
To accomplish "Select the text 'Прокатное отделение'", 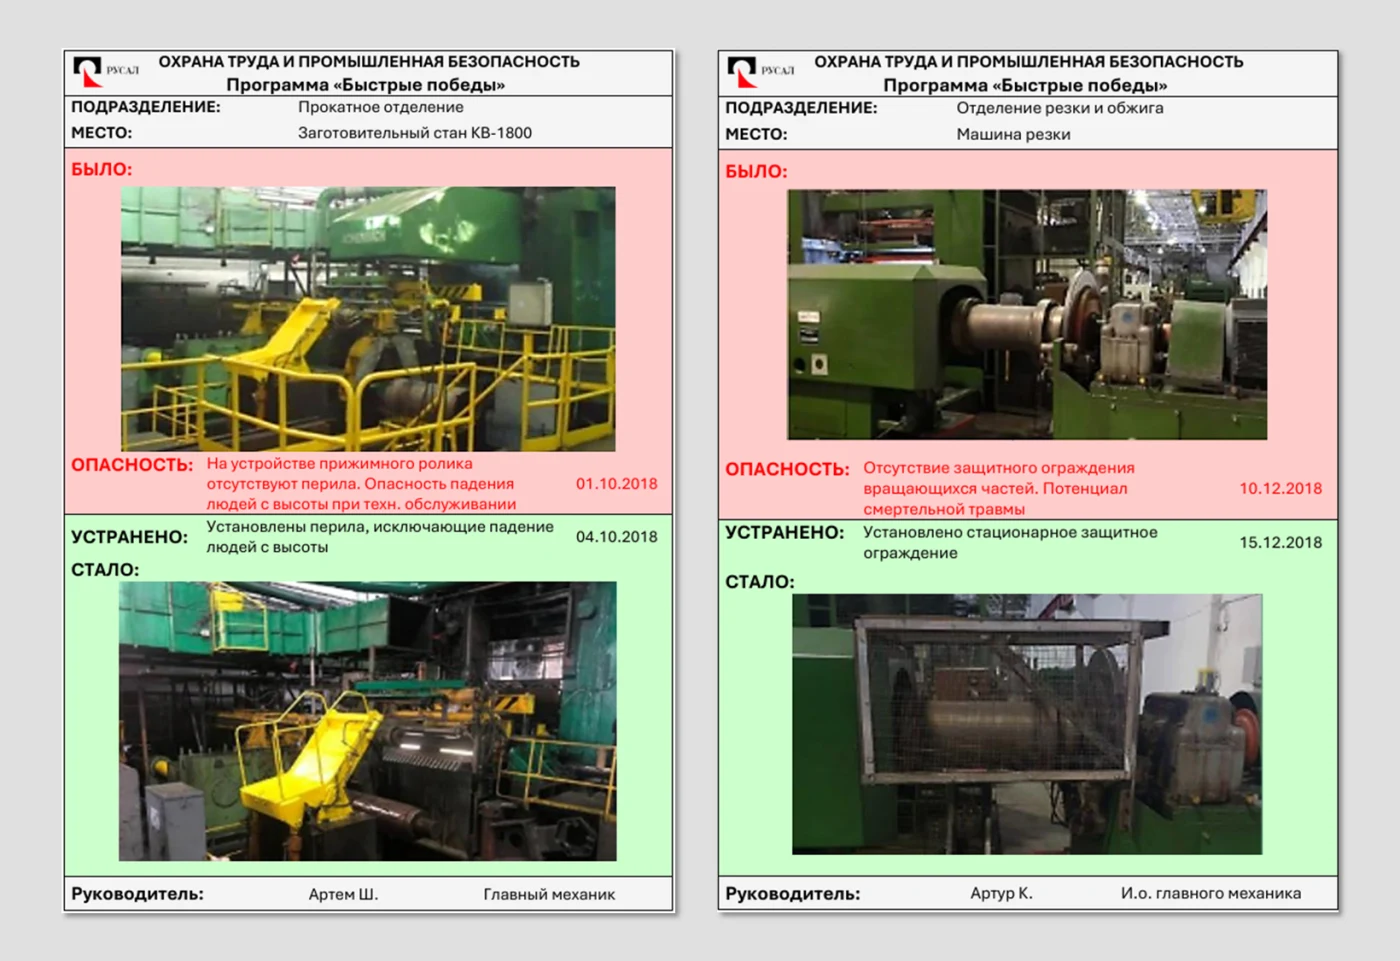I will 381,107.
